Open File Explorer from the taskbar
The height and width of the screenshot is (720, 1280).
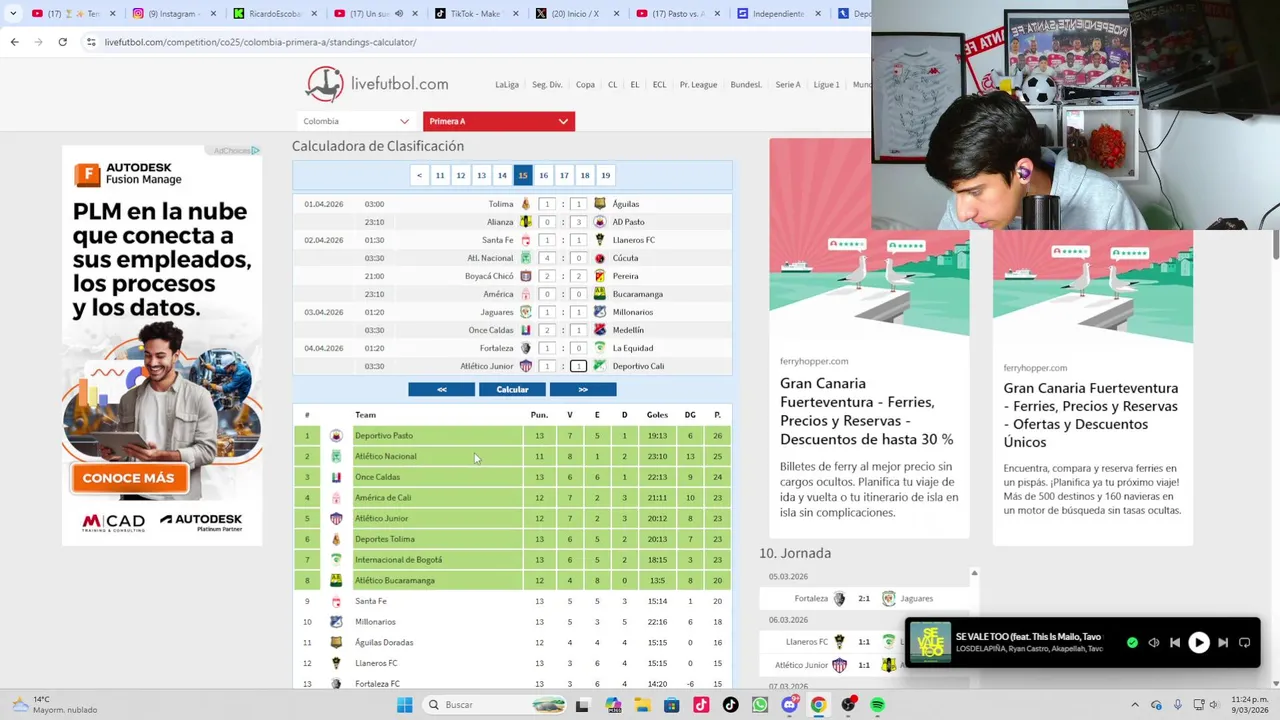click(642, 705)
